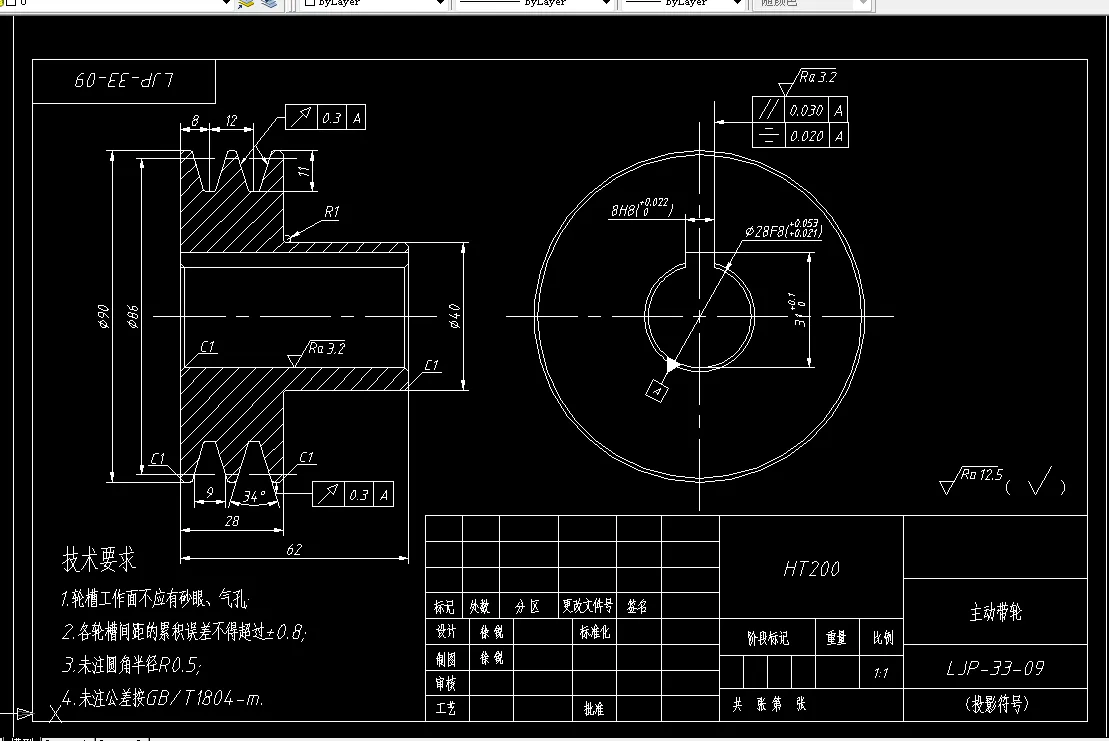
Task: Click the '0.030' parallelism tolerance value
Action: point(806,110)
